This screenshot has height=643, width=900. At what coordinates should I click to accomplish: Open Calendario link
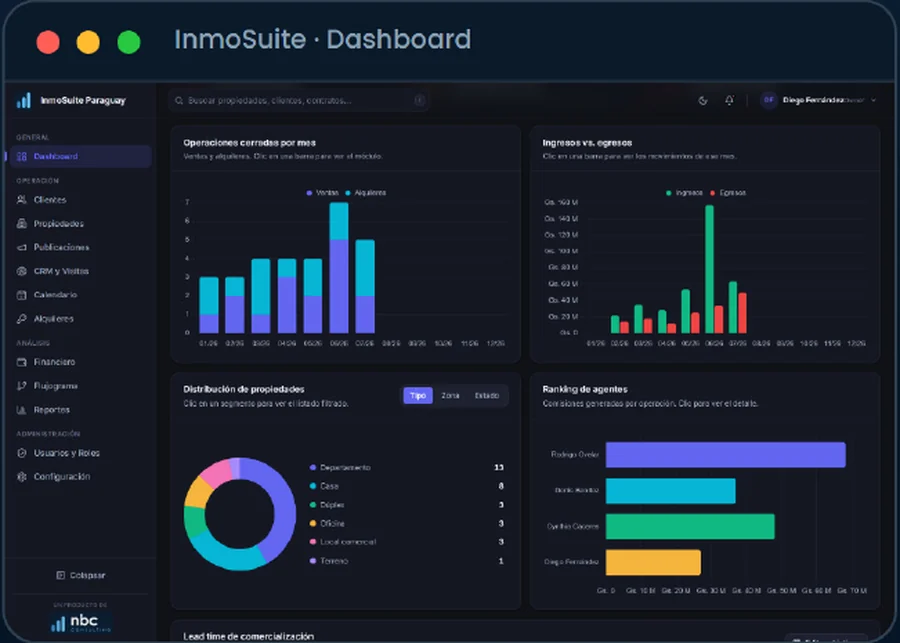pos(81,295)
